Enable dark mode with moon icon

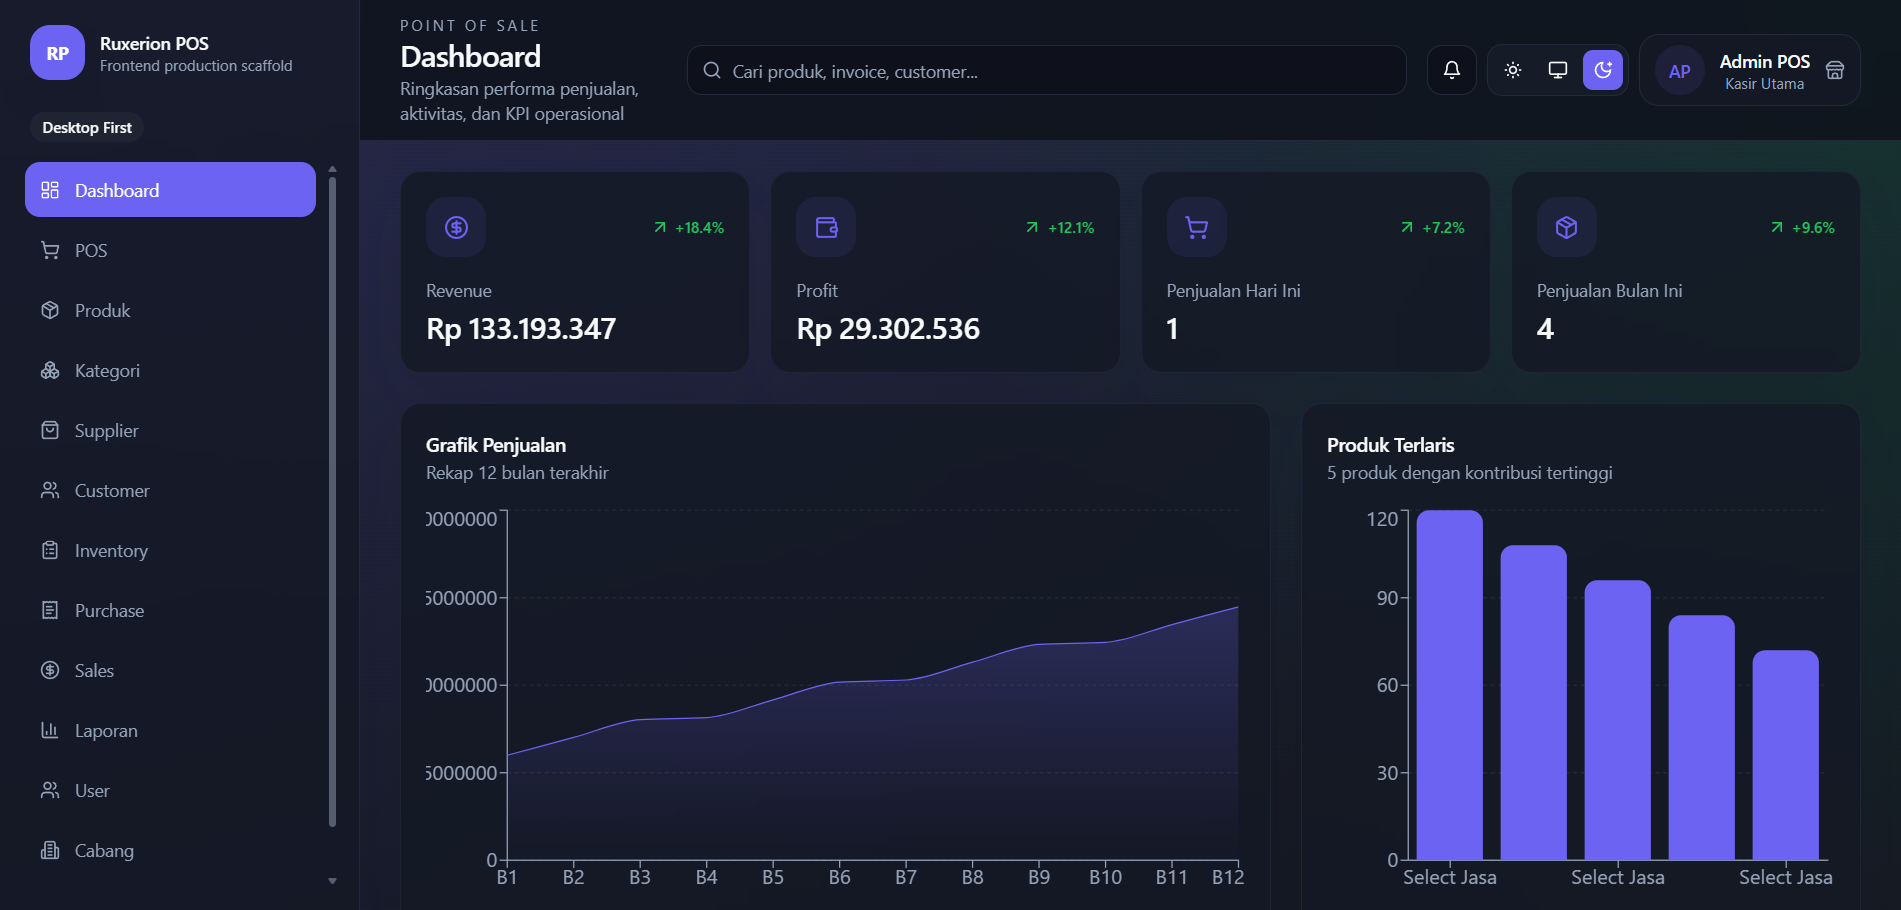(1603, 70)
